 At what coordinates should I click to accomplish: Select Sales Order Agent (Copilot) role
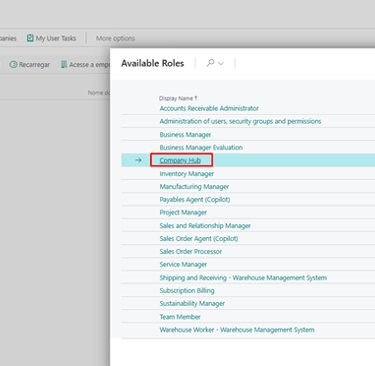[199, 239]
